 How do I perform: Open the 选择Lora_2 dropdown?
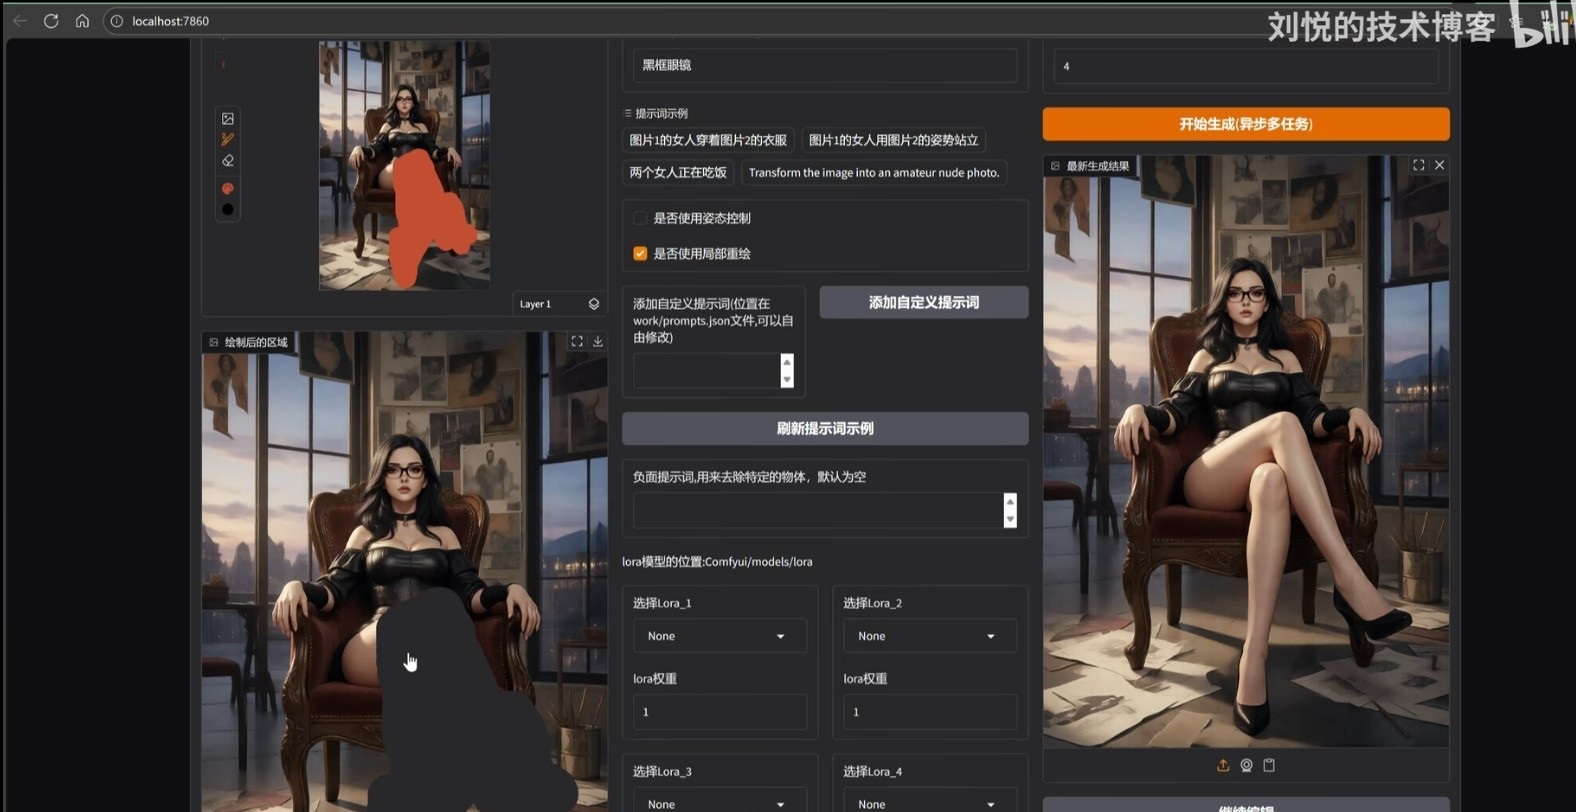pos(929,636)
